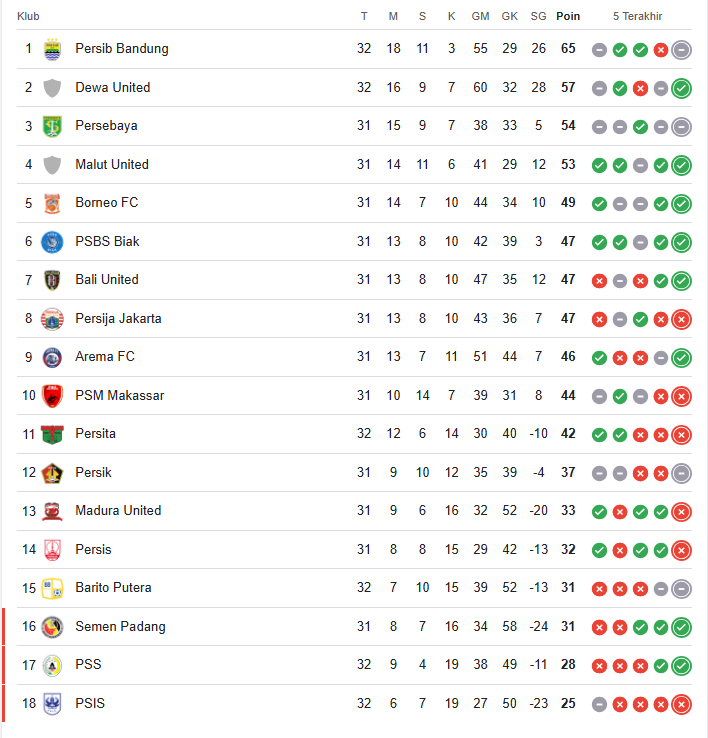
Task: Click the PSIS club crest icon
Action: pos(52,704)
